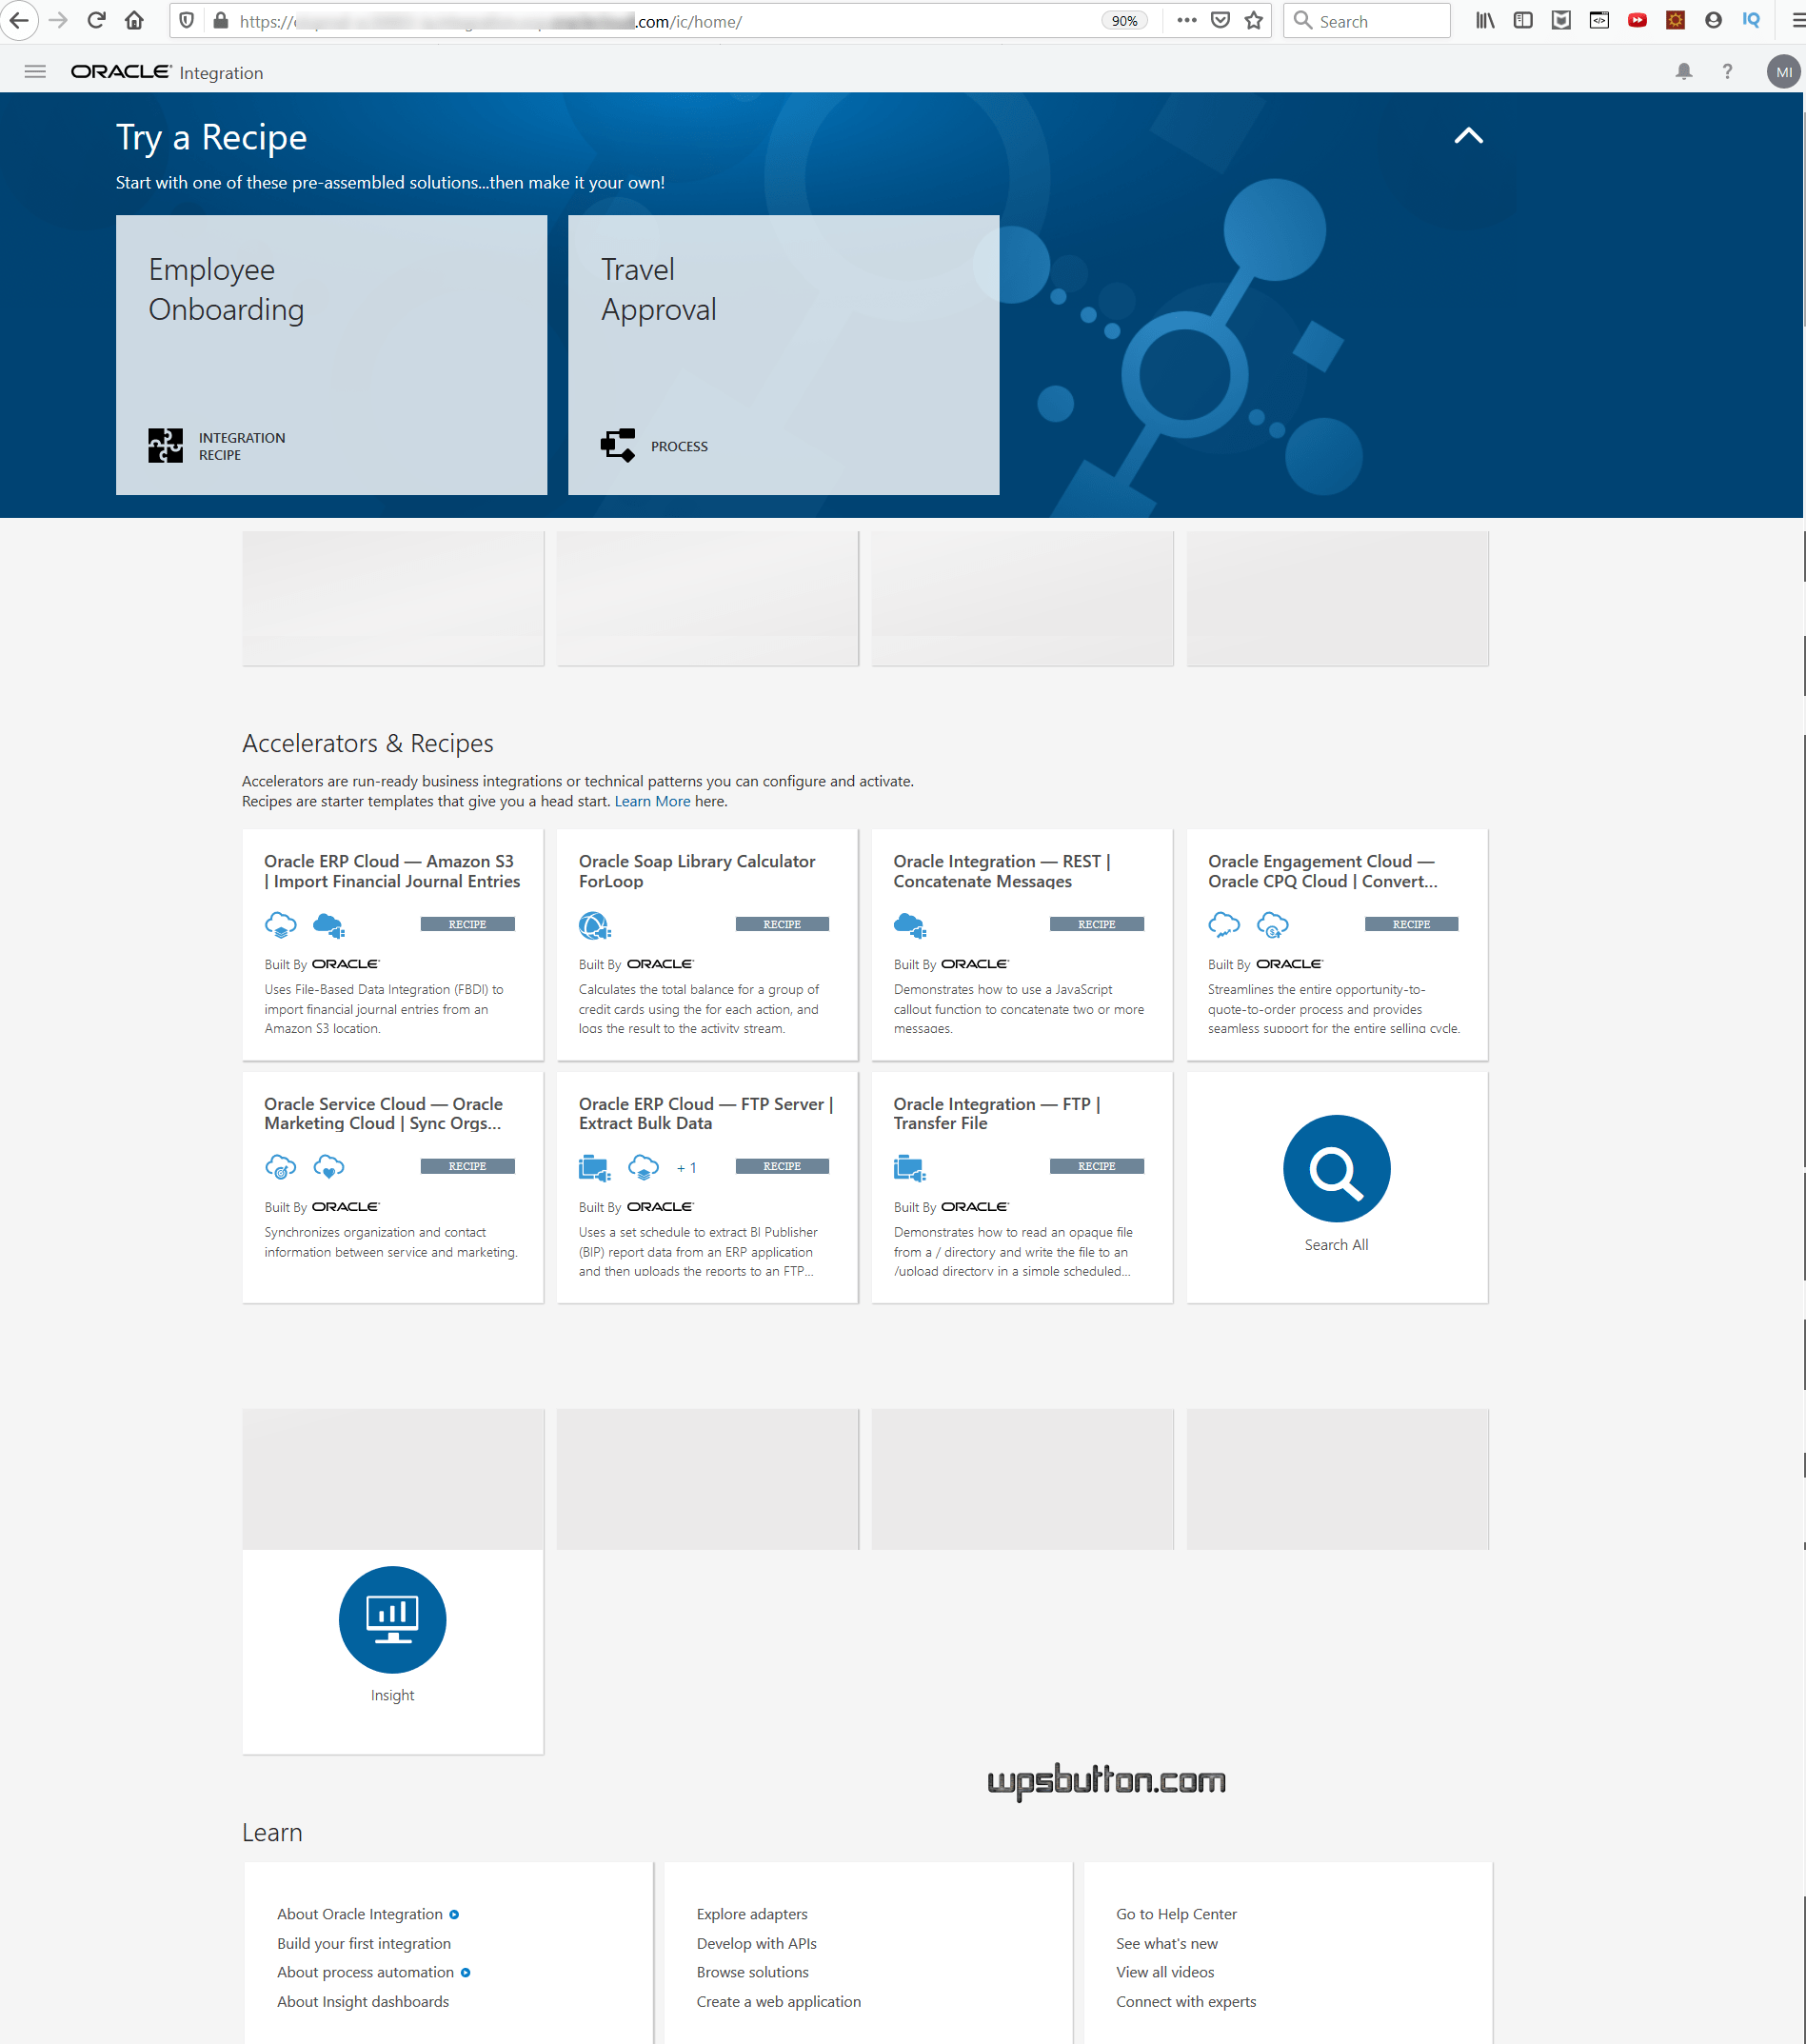1806x2044 pixels.
Task: Bookmark this page with the star
Action: point(1254,21)
